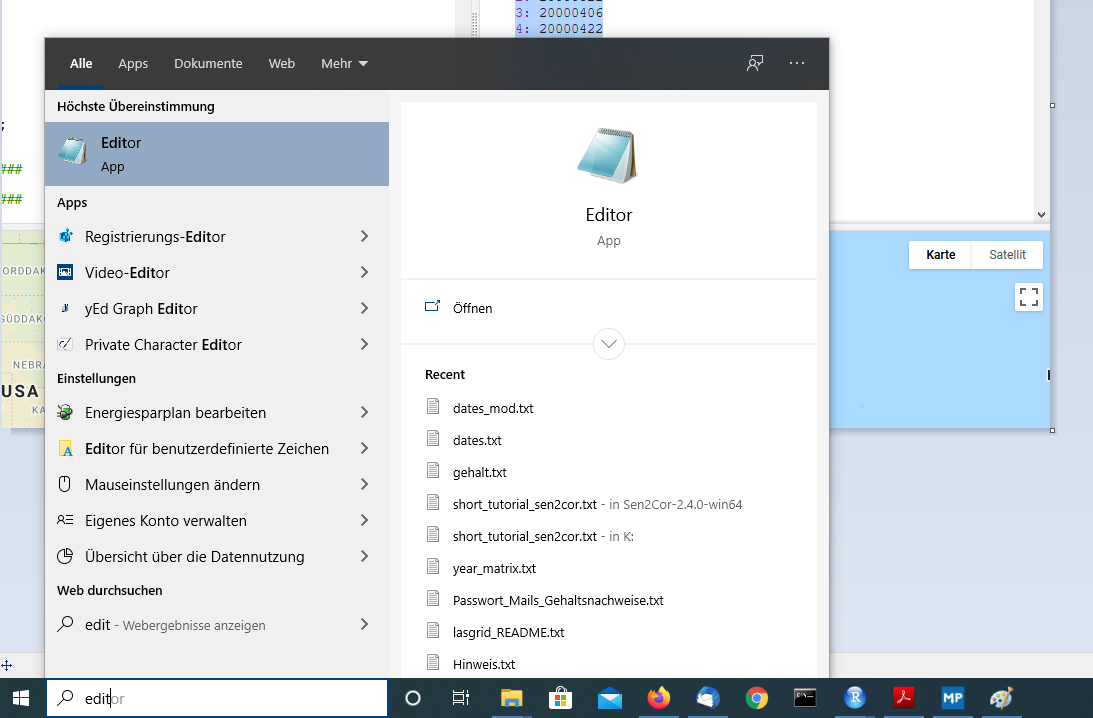Expand more actions for Editor preview
Screen dimensions: 1093x718
(609, 344)
